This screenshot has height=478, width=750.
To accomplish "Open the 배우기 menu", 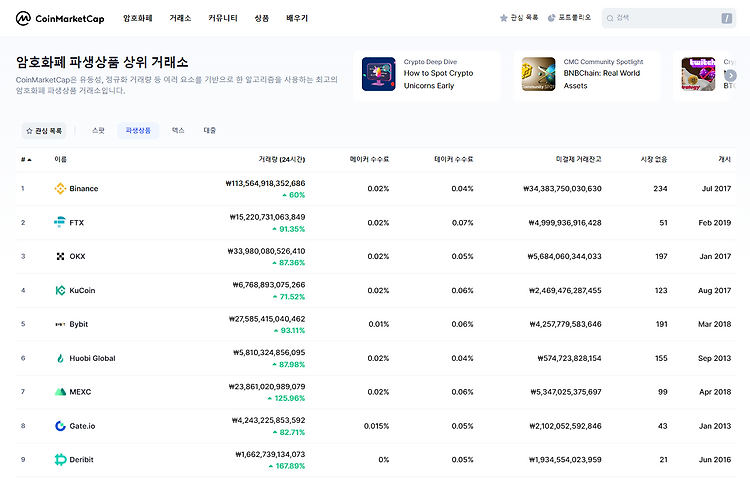I will coord(297,18).
